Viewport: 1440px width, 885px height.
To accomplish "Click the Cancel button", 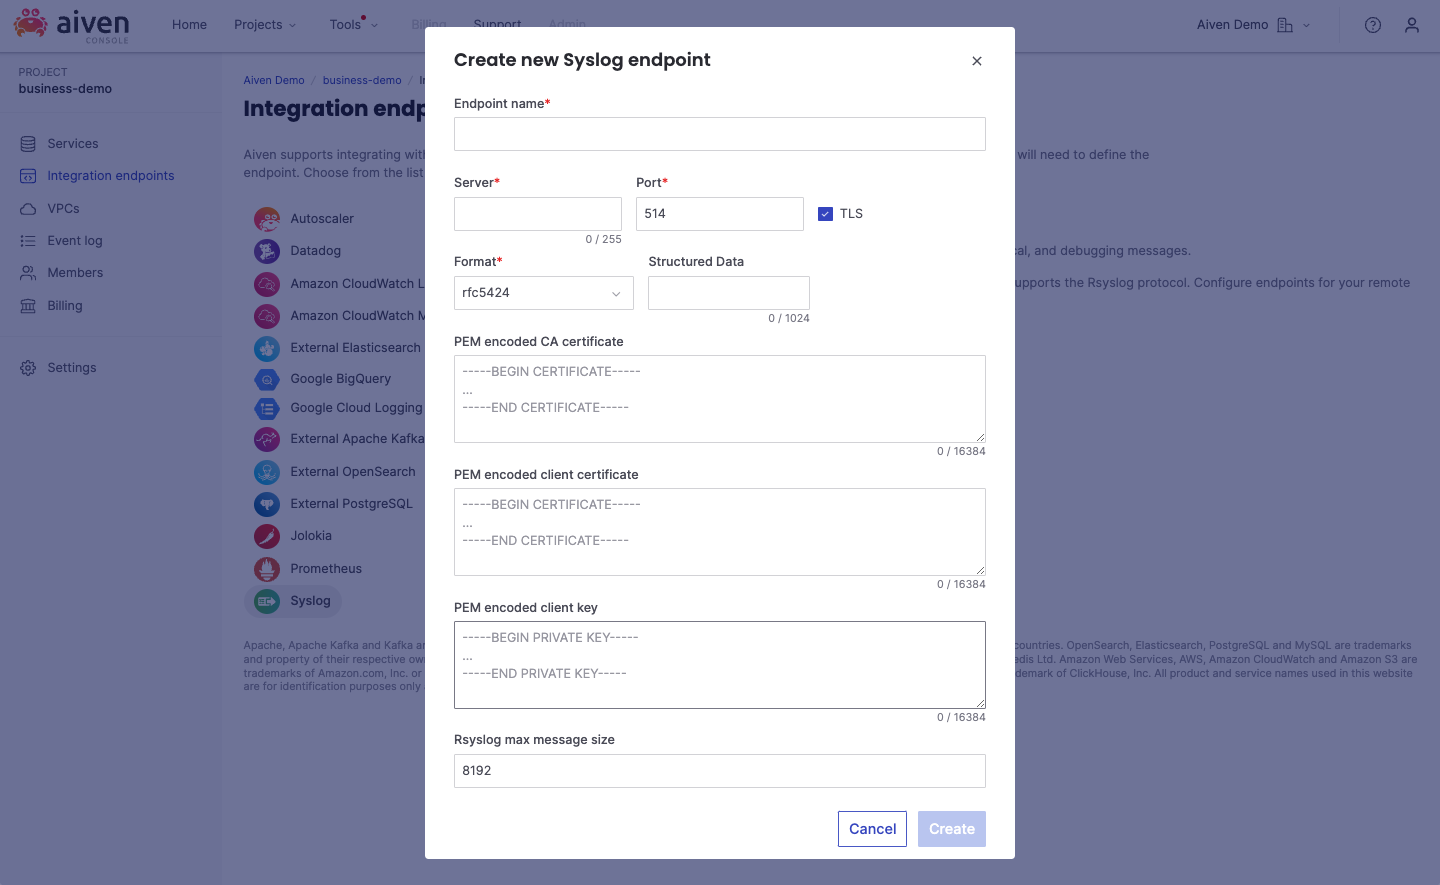I will pos(871,828).
